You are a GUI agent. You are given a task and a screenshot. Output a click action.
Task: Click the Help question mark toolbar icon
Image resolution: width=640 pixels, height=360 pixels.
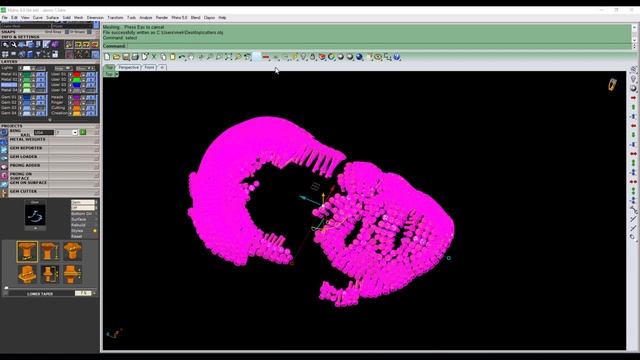(x=397, y=57)
